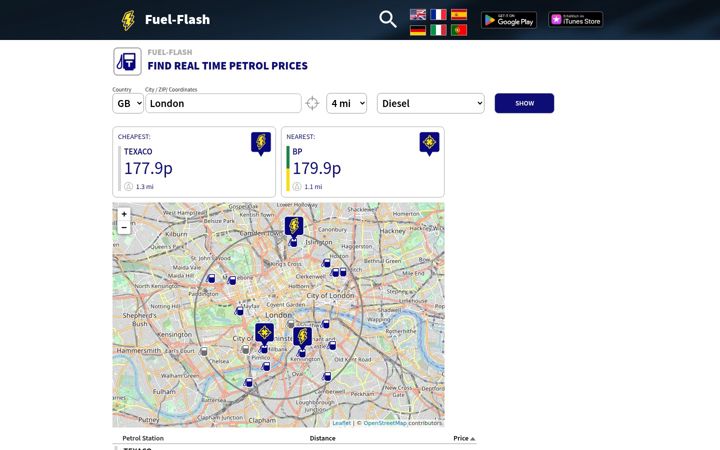Use the crosshair locate-me icon
720x450 pixels.
tap(312, 103)
